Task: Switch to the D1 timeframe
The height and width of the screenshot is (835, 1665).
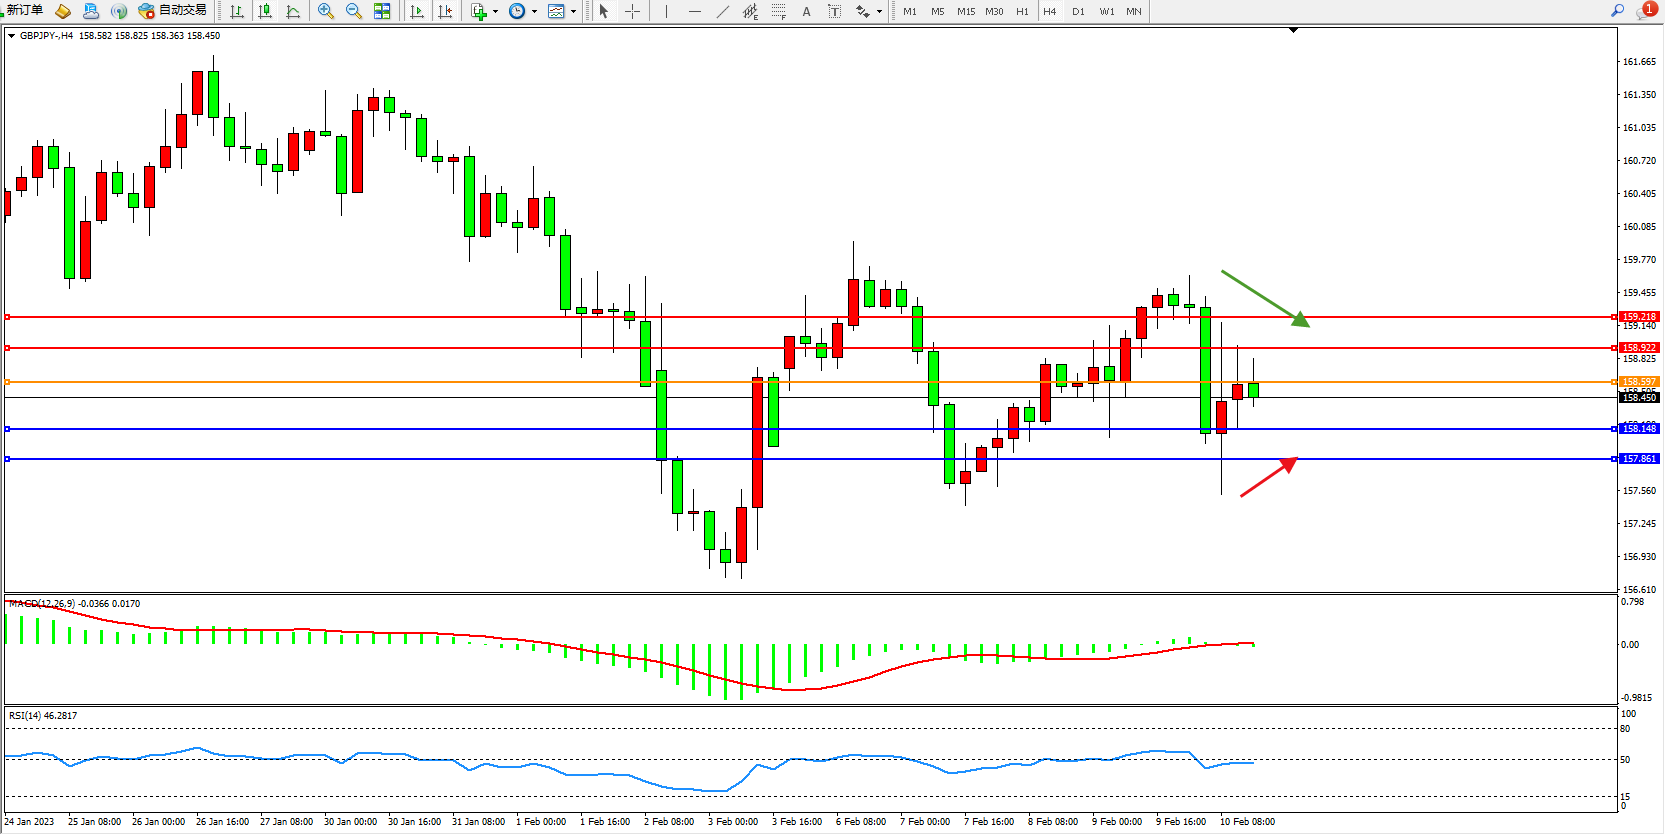Action: point(1078,12)
